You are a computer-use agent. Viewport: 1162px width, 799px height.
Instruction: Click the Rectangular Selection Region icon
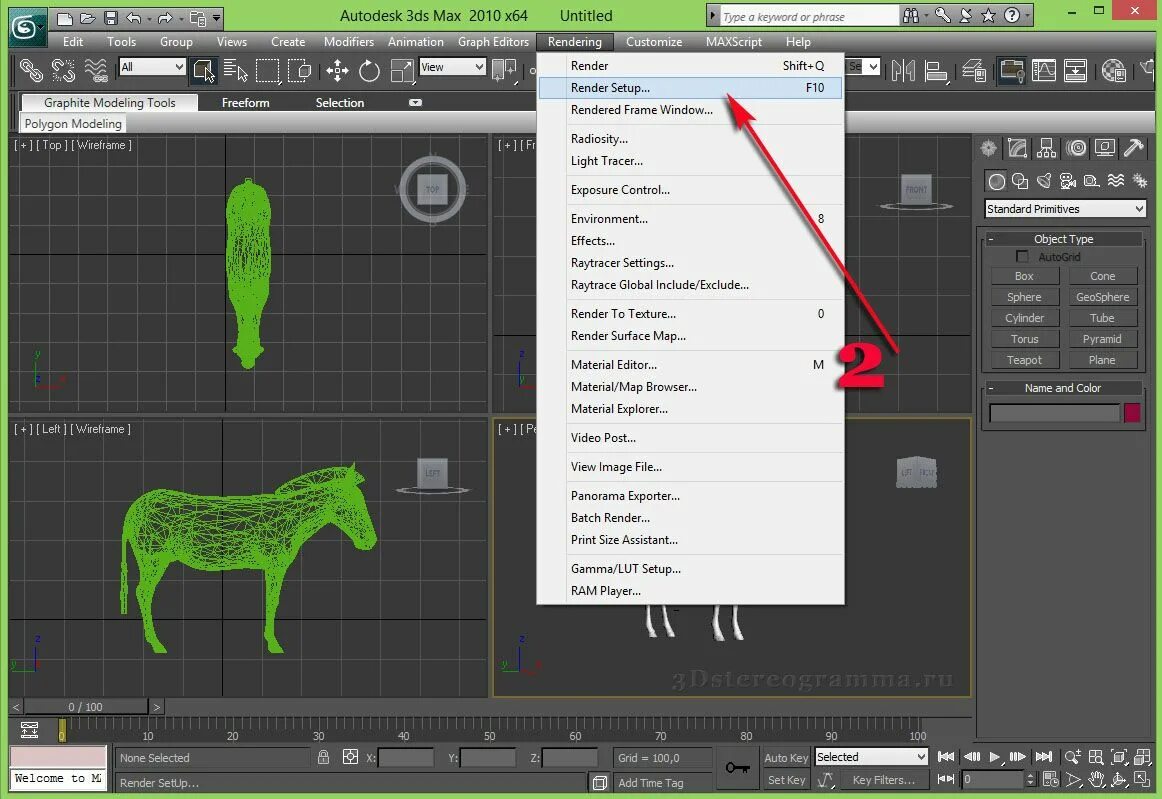click(x=267, y=70)
